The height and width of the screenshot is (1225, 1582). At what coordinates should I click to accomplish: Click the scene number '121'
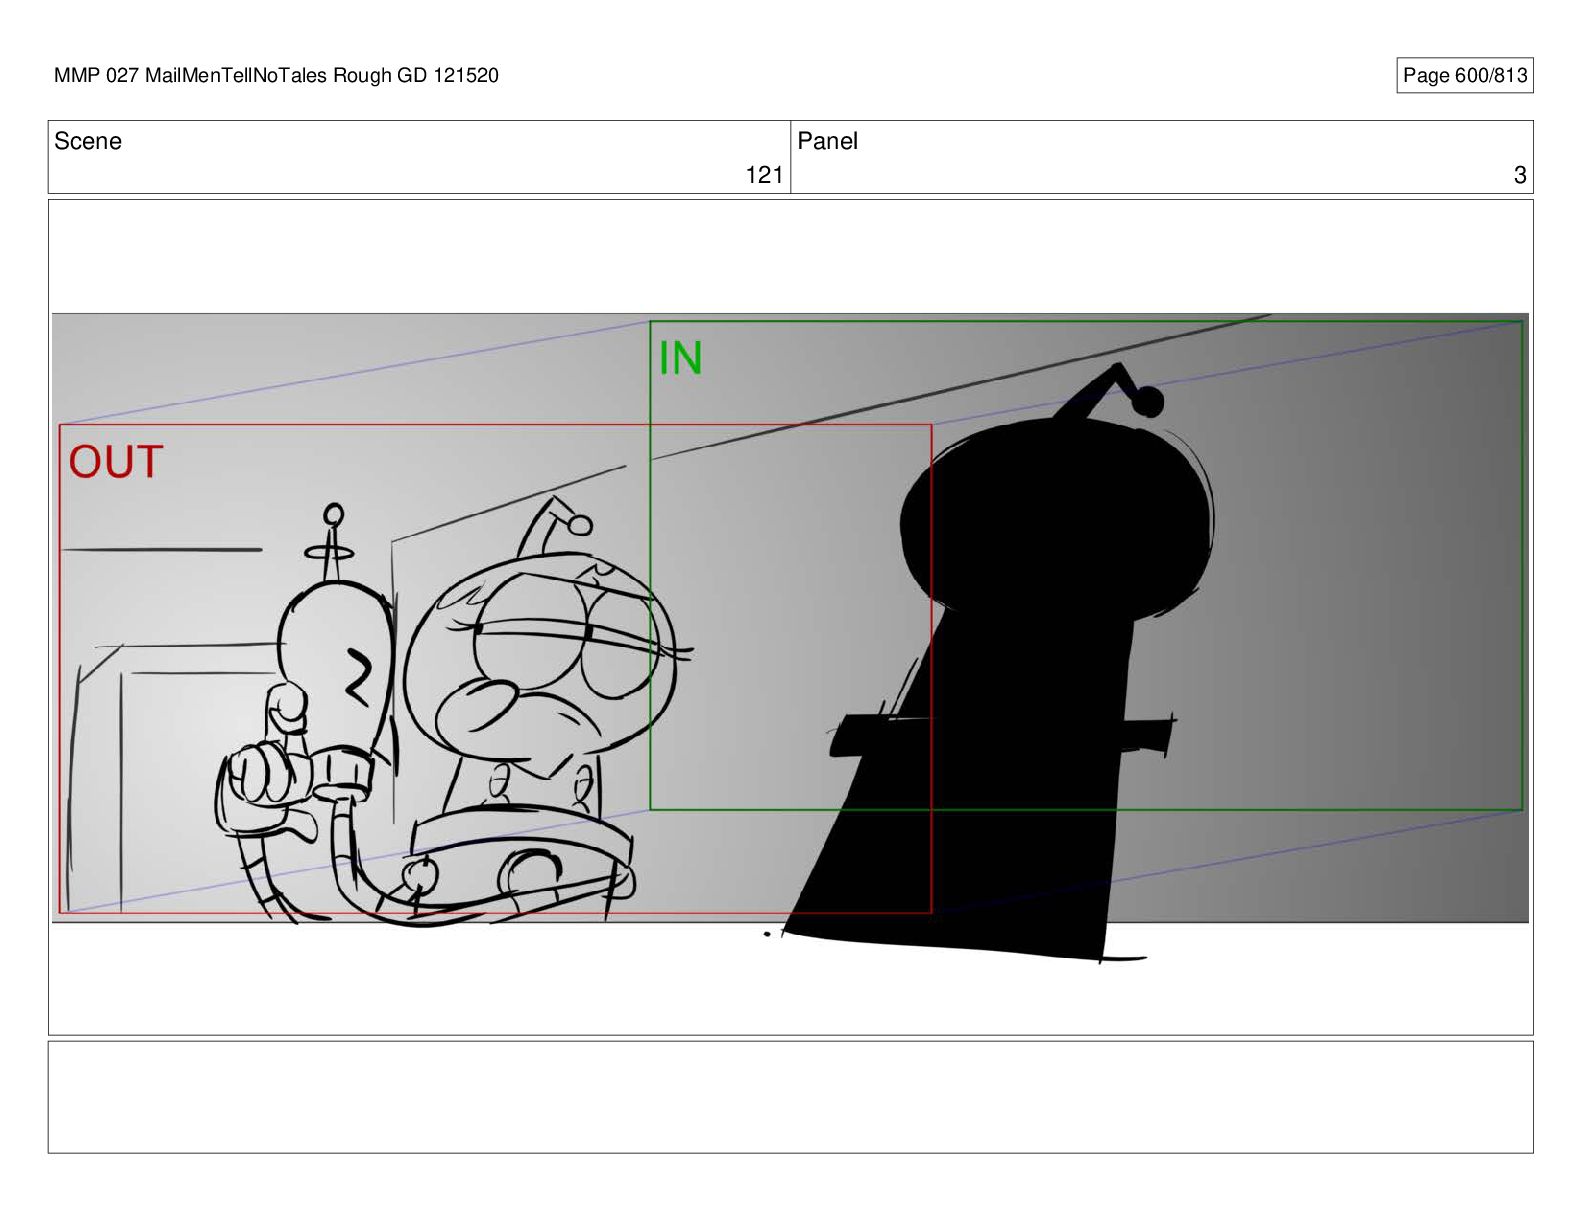point(764,175)
